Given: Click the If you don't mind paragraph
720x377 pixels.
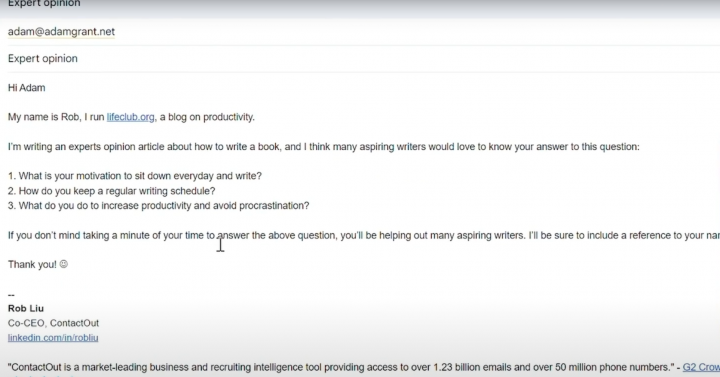Looking at the screenshot, I should [364, 236].
